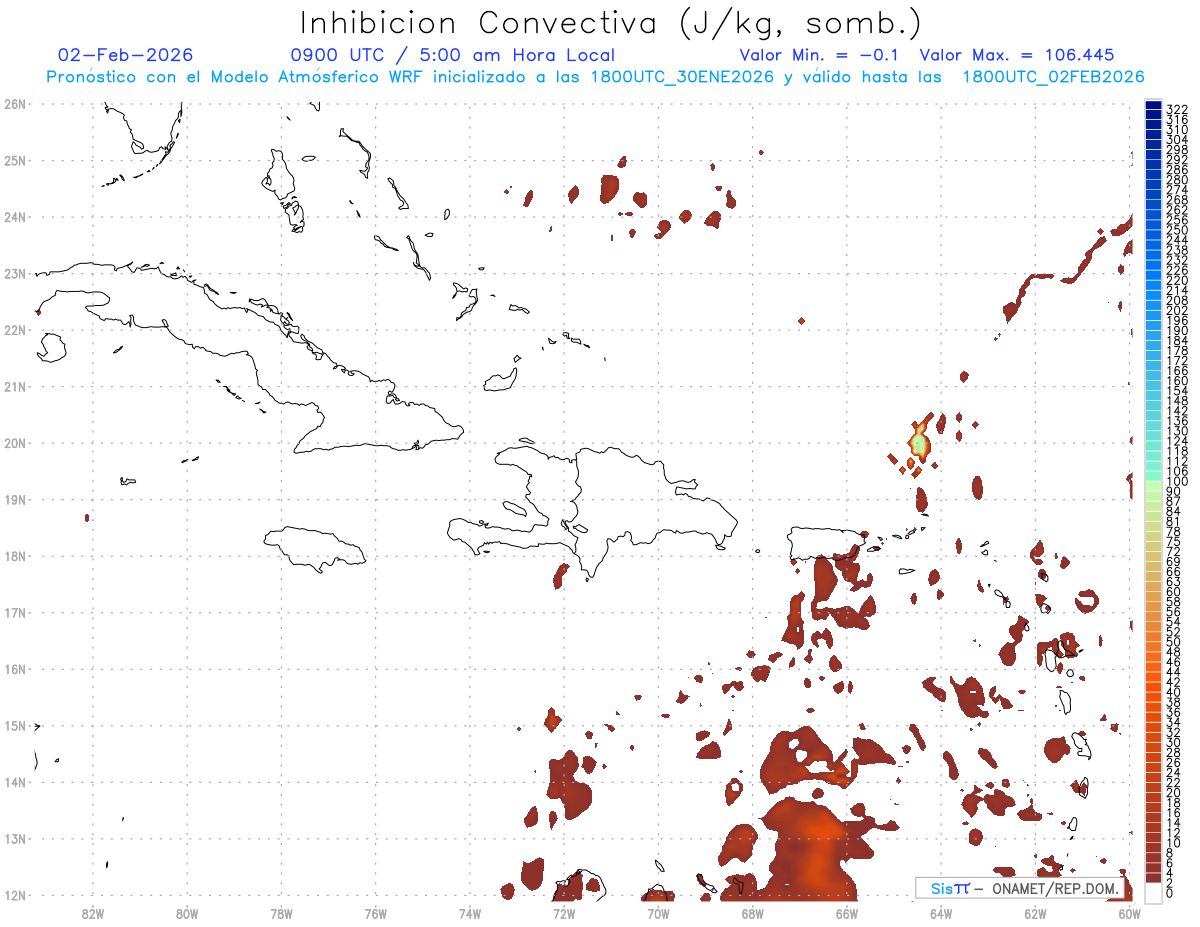Click the "Valor Max. = 106.445" readout

point(1016,55)
